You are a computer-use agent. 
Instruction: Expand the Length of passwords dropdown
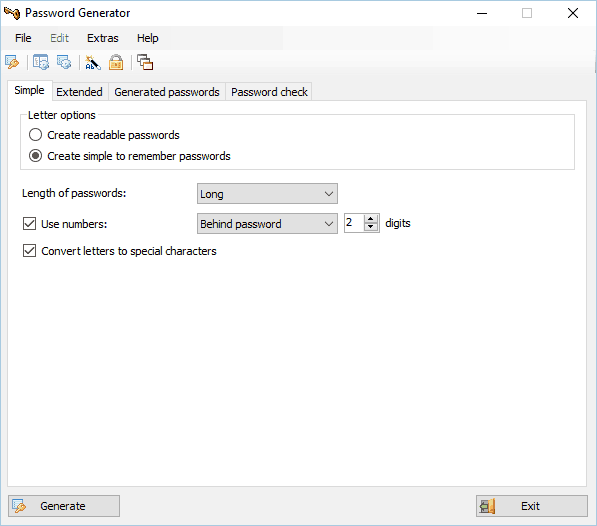267,194
